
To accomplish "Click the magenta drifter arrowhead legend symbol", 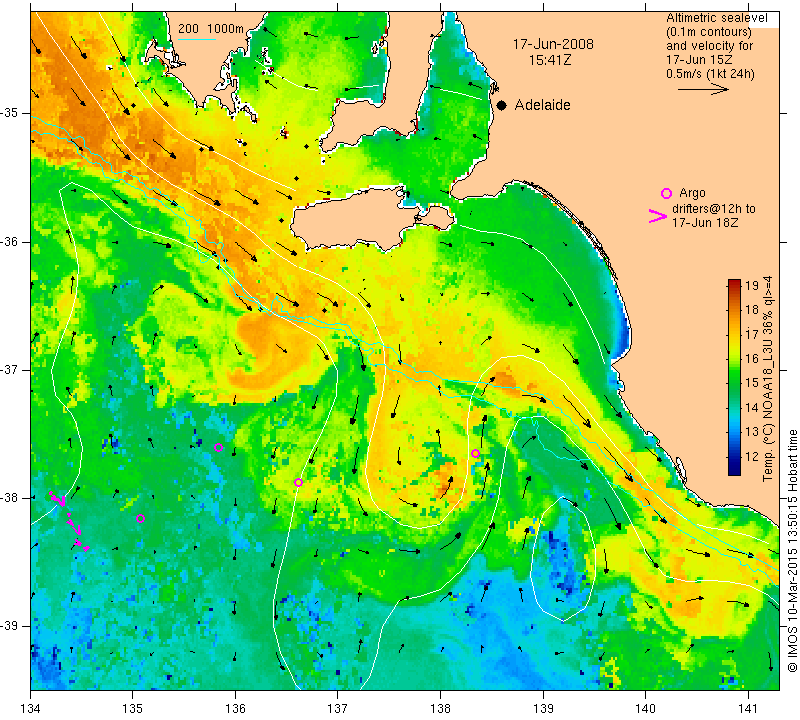I will 658,216.
